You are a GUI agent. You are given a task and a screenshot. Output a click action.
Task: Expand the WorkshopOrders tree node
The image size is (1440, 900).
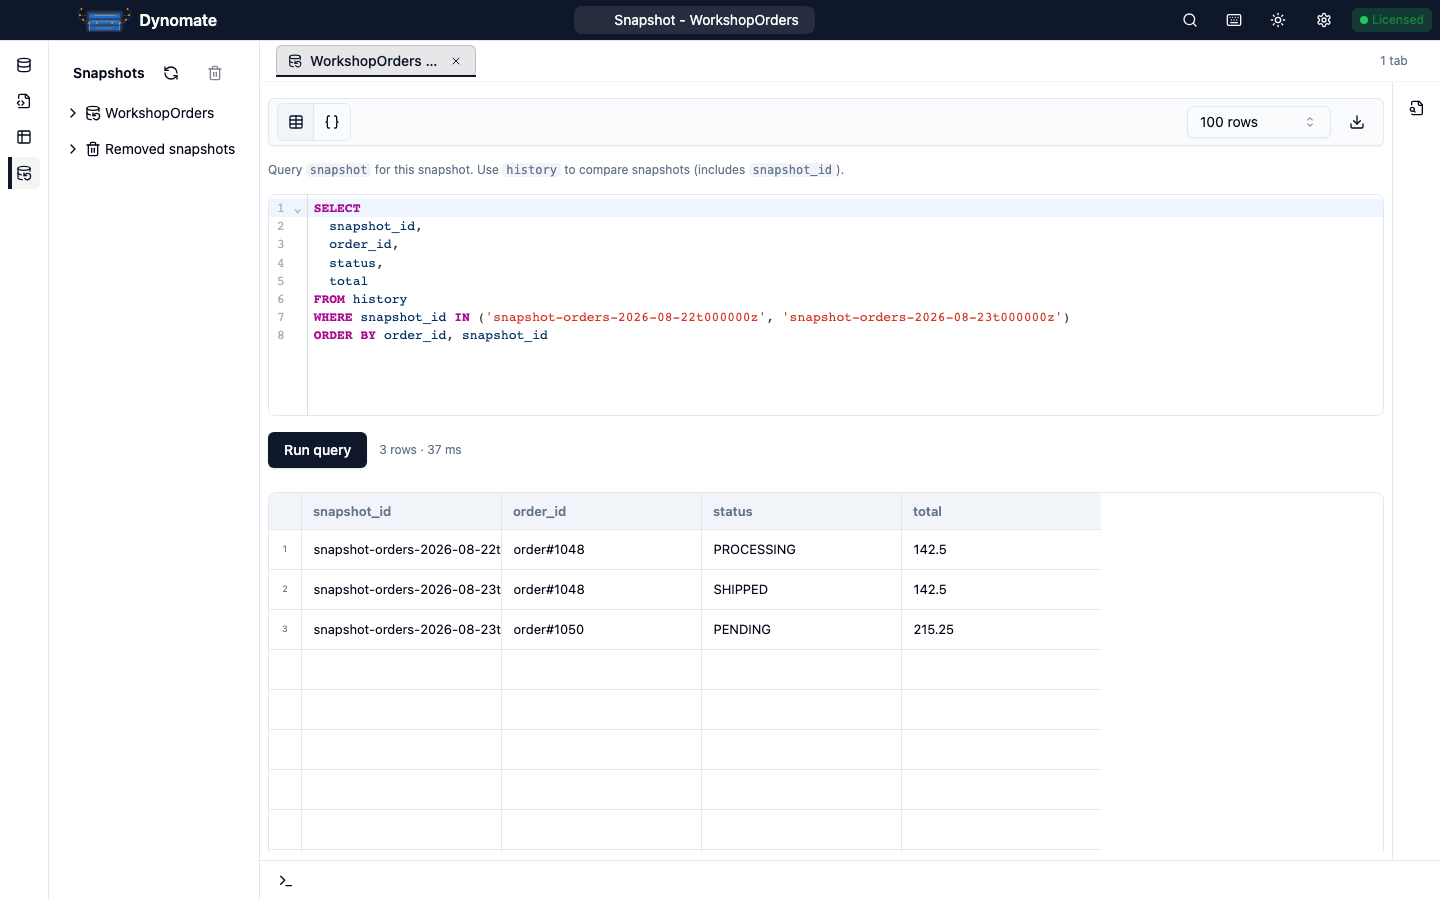pos(73,113)
